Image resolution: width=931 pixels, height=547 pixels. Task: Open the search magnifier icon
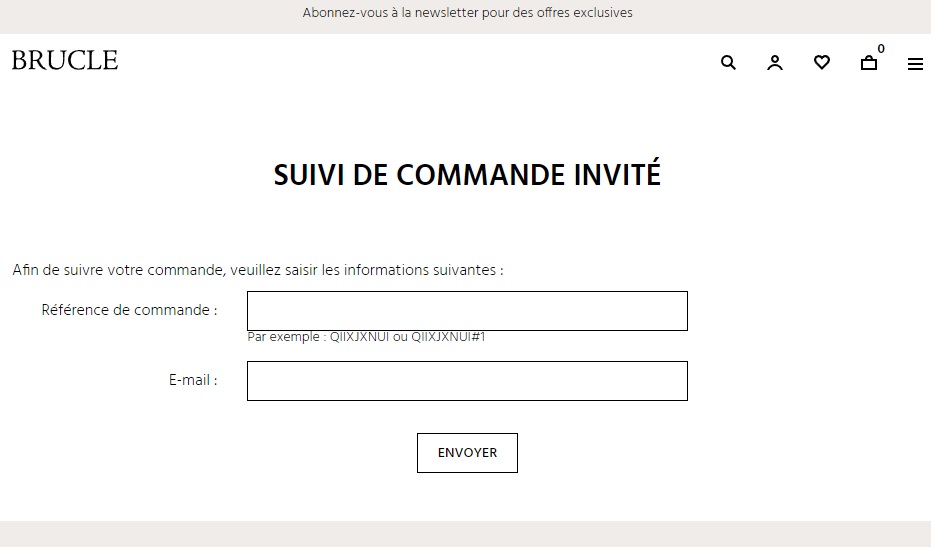tap(728, 63)
